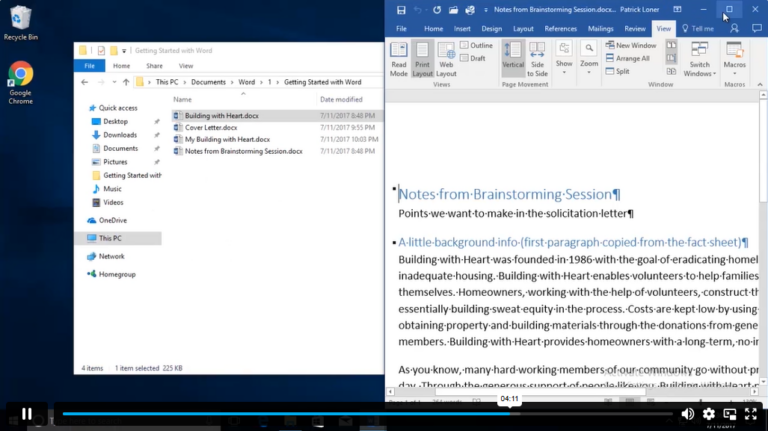Click the Up arrow in File Explorer

coord(126,82)
